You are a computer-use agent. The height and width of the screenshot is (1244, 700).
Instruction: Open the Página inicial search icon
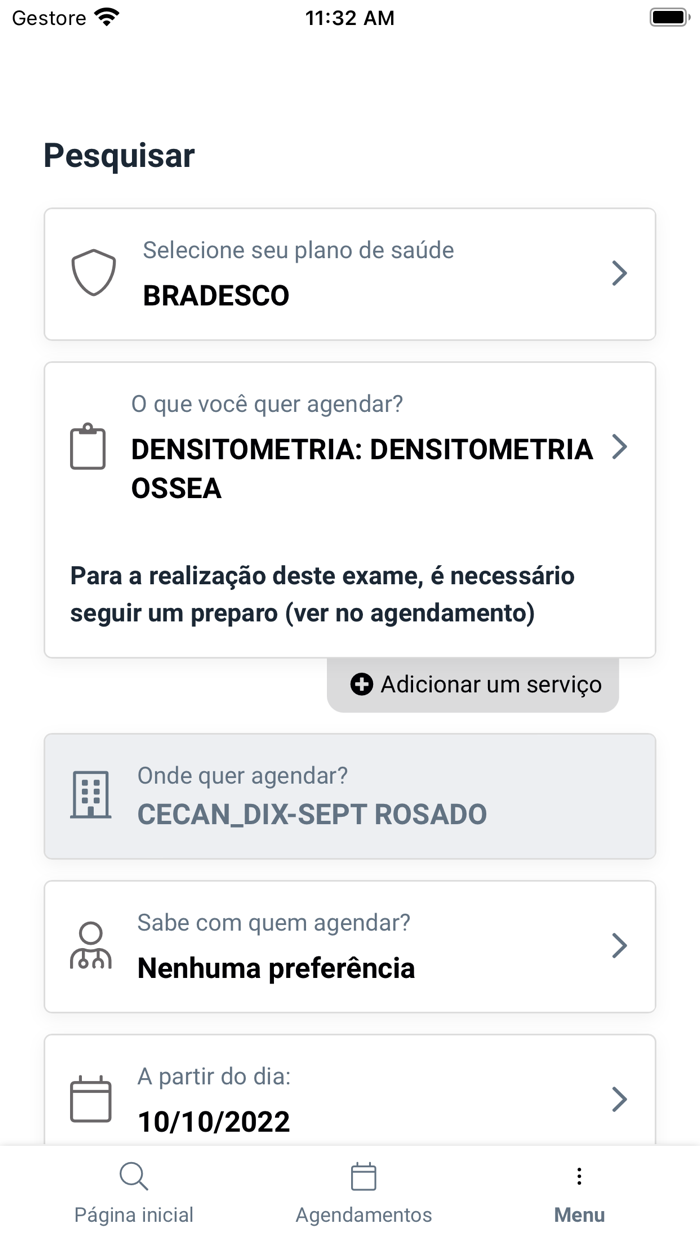pos(133,1176)
